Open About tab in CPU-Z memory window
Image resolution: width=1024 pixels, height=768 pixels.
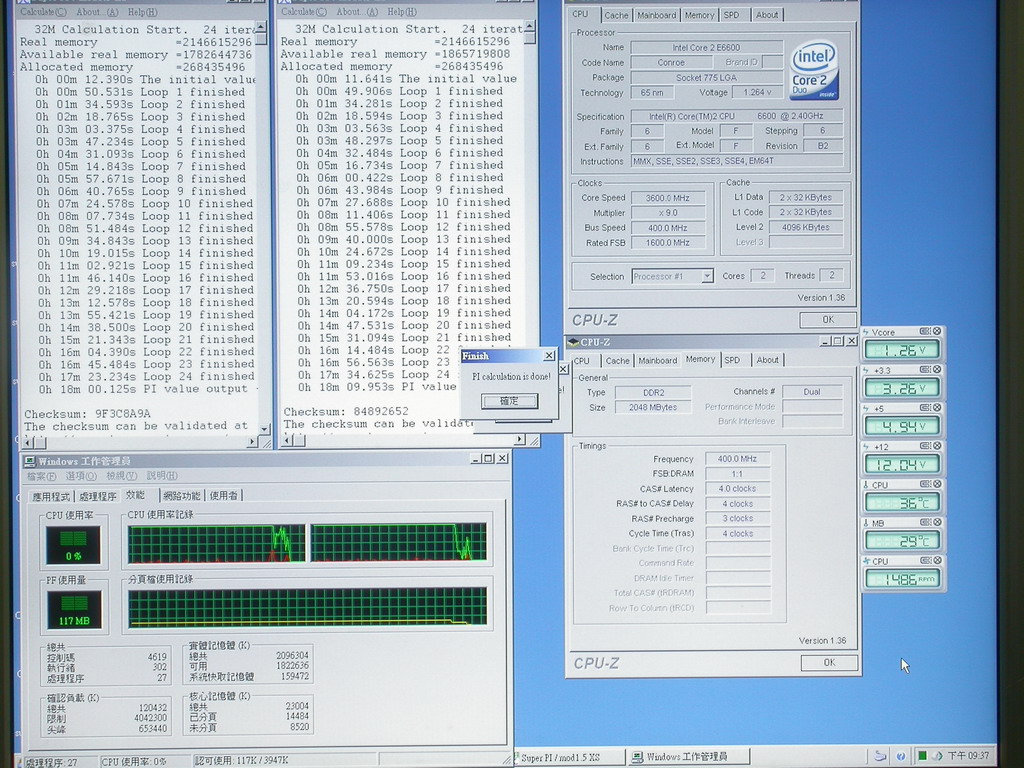point(767,360)
